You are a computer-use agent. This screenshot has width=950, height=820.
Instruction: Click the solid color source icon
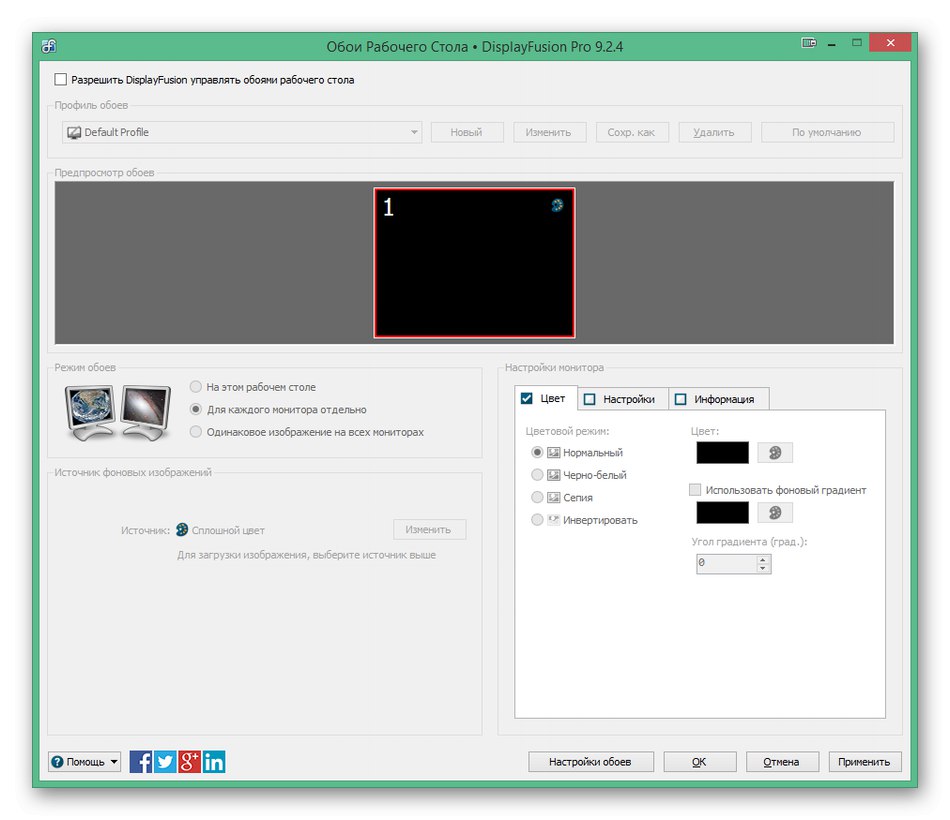[x=182, y=530]
